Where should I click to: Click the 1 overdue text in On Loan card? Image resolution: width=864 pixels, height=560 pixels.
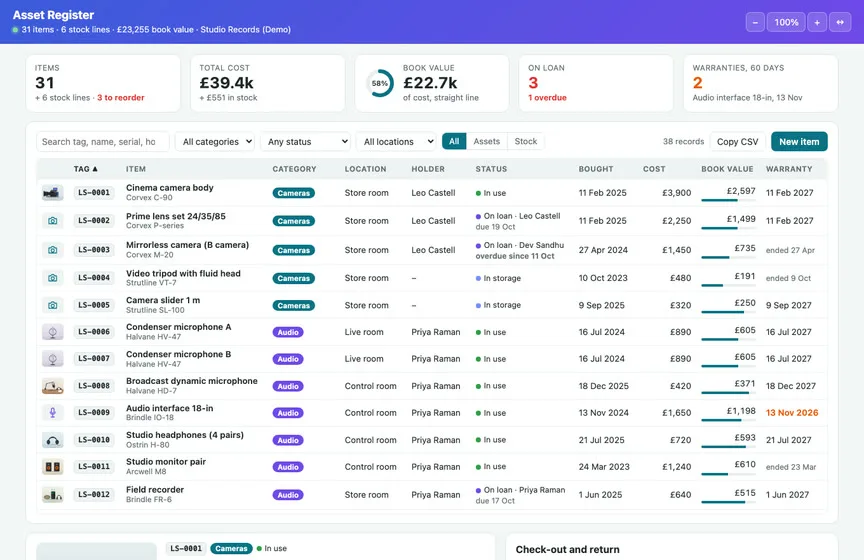click(547, 98)
